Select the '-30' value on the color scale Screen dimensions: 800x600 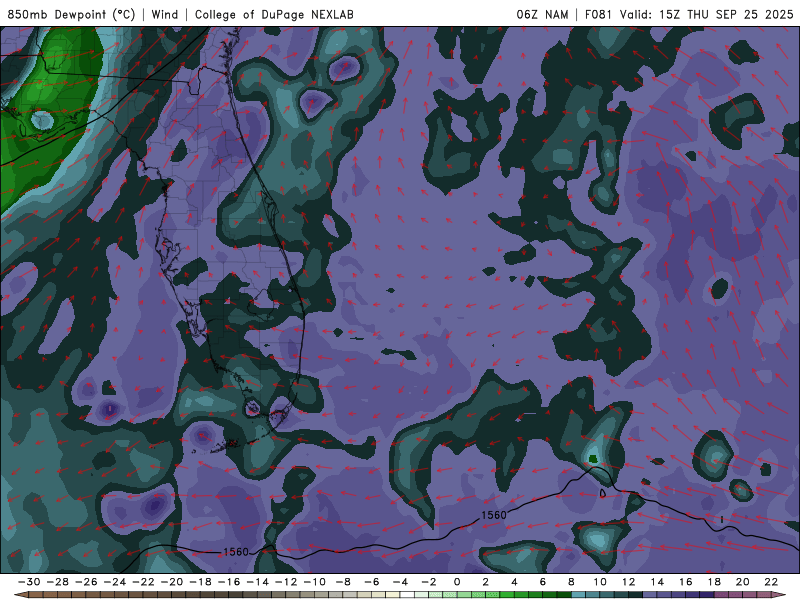pos(29,582)
